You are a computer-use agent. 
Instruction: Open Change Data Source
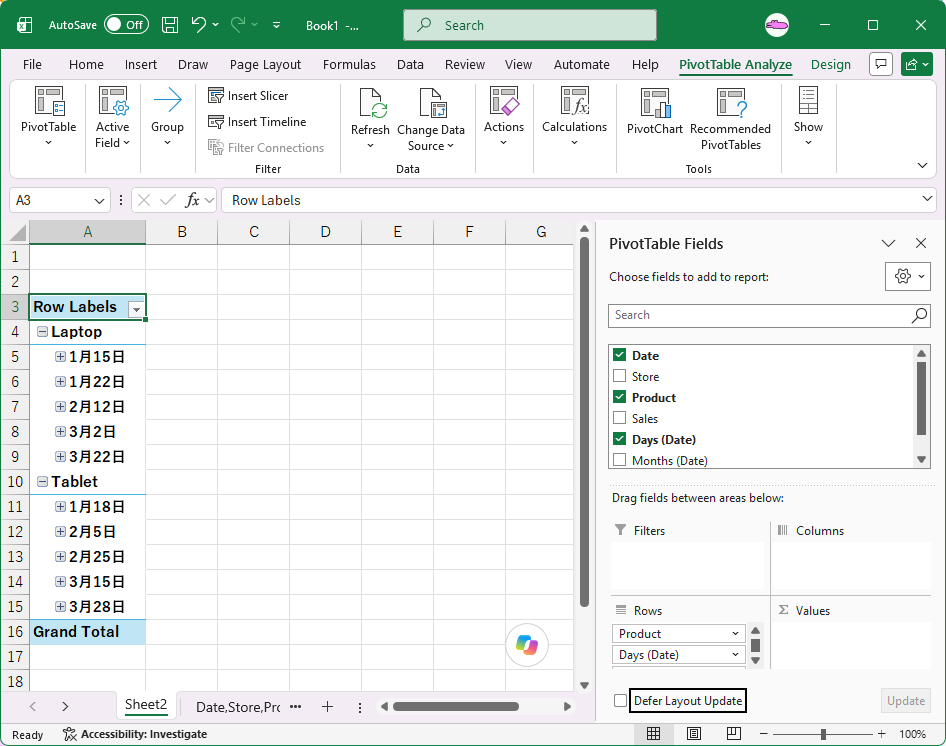tap(431, 118)
